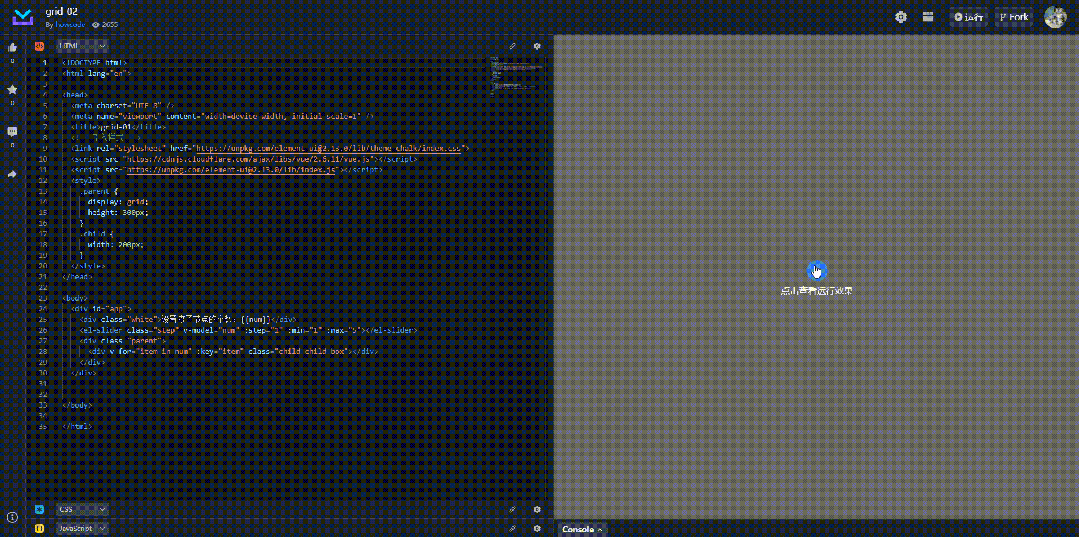Screen dimensions: 1079x537
Task: Click the project title grid 02
Action: tap(62, 12)
